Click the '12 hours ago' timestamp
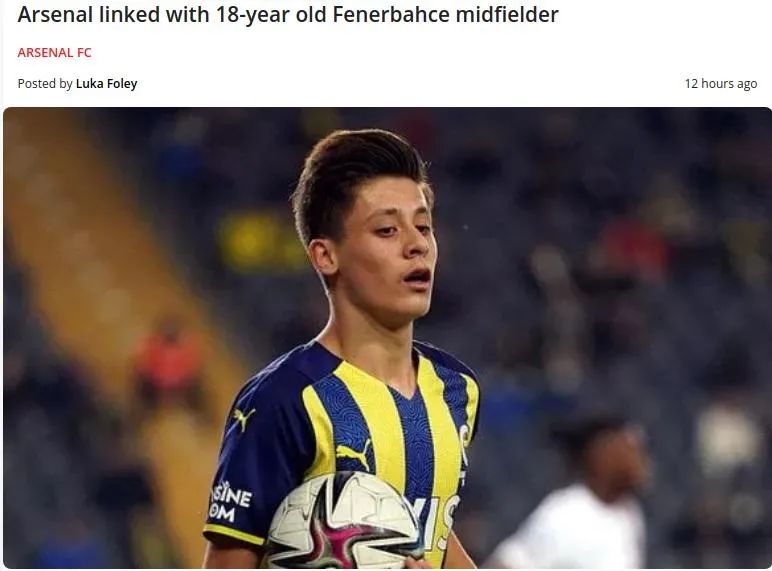 point(721,84)
